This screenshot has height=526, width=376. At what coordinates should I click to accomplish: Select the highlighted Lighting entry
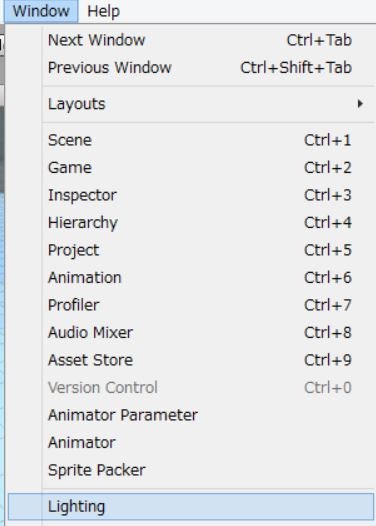pos(191,507)
